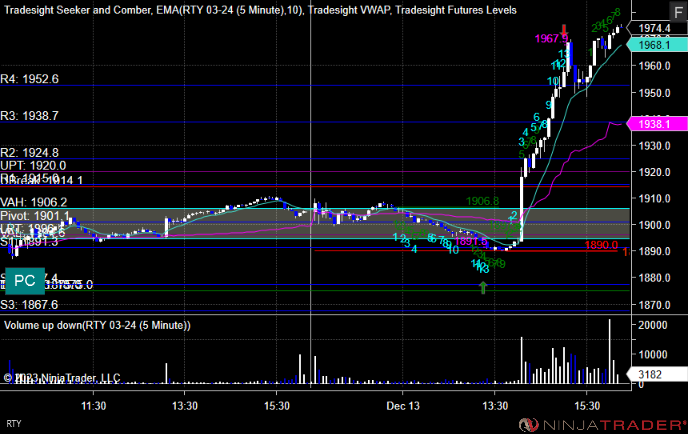The height and width of the screenshot is (434, 688).
Task: Select the Volume up down panel label
Action: pos(97,325)
